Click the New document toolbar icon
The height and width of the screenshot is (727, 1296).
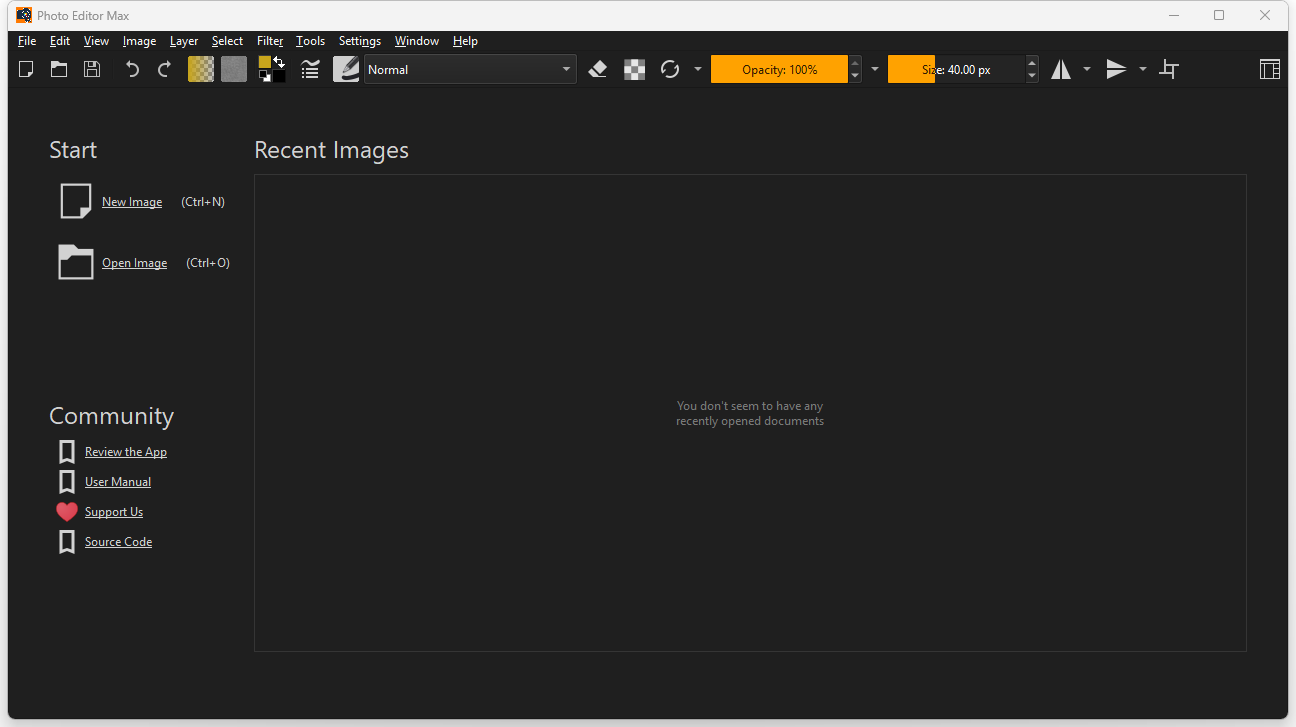coord(27,69)
